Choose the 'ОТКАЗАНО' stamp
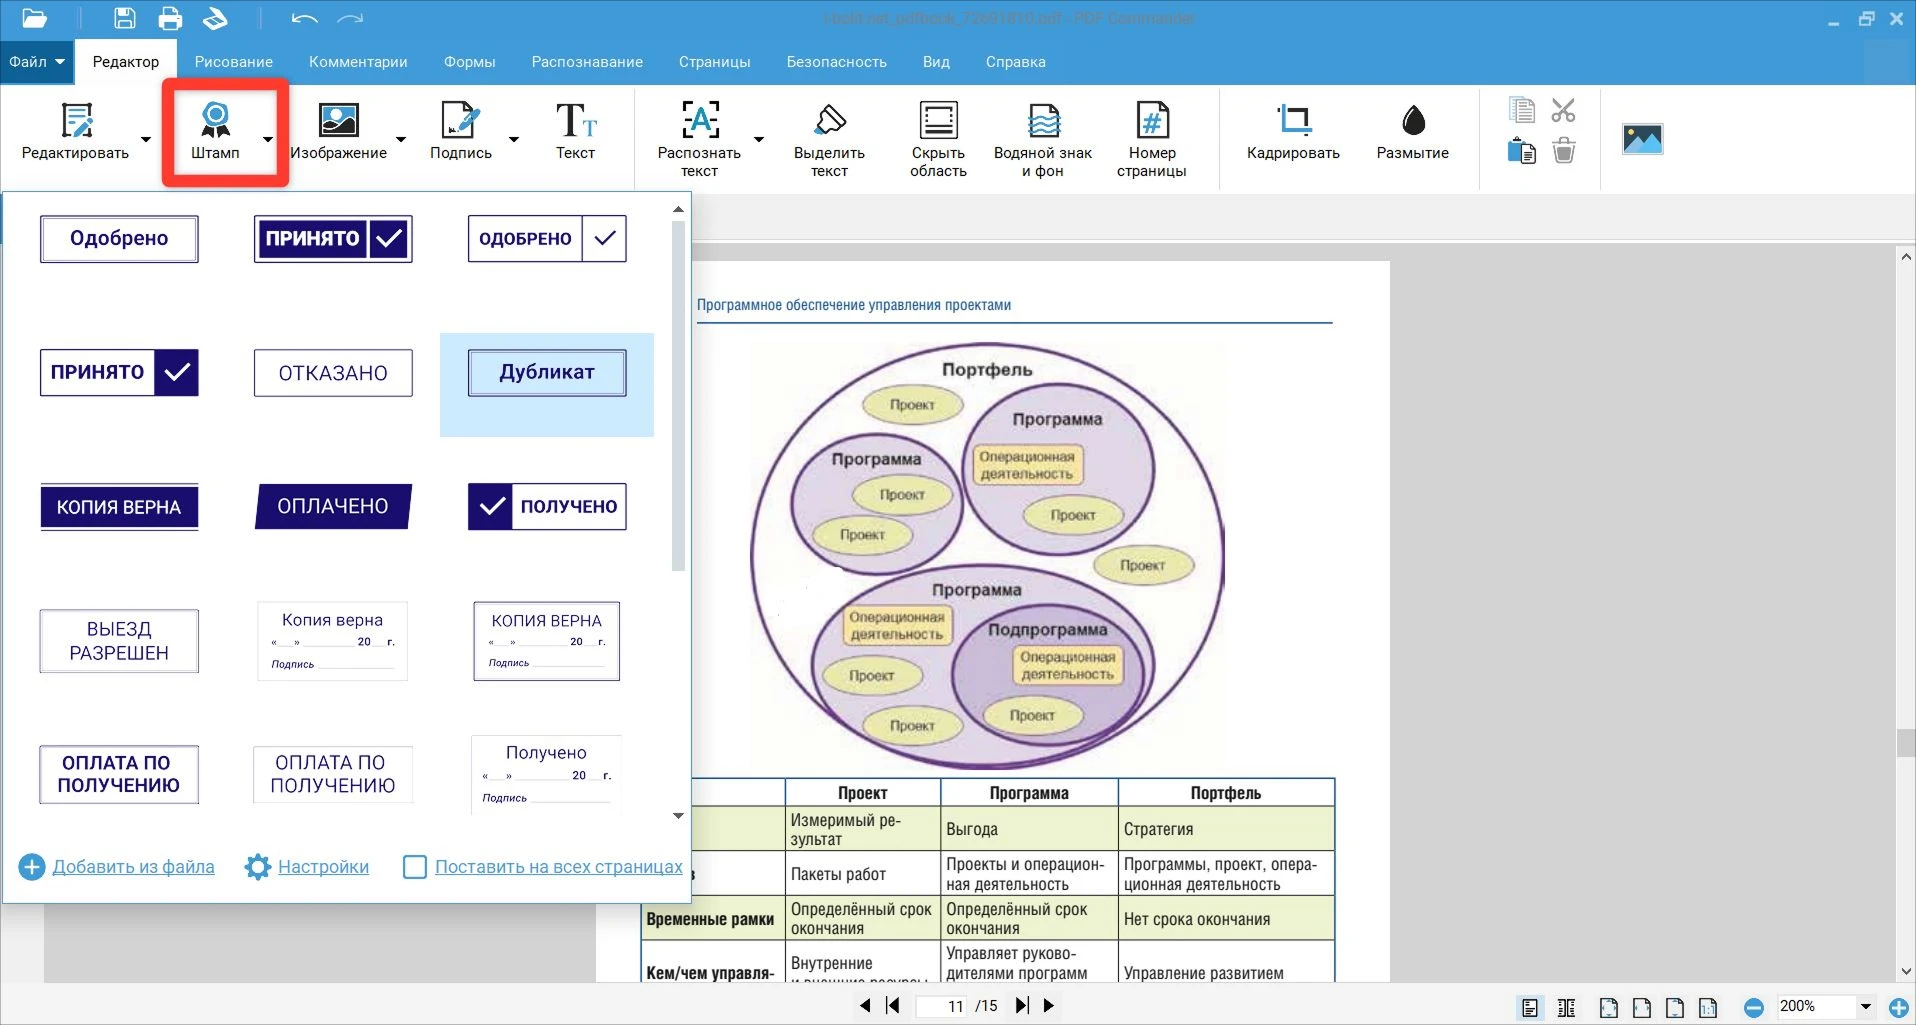 click(333, 373)
